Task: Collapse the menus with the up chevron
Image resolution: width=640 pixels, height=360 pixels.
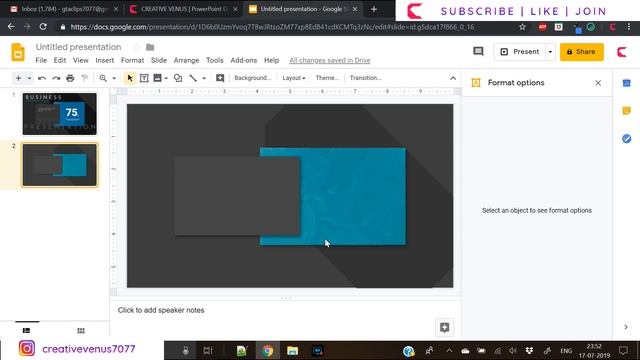Action: (x=453, y=78)
